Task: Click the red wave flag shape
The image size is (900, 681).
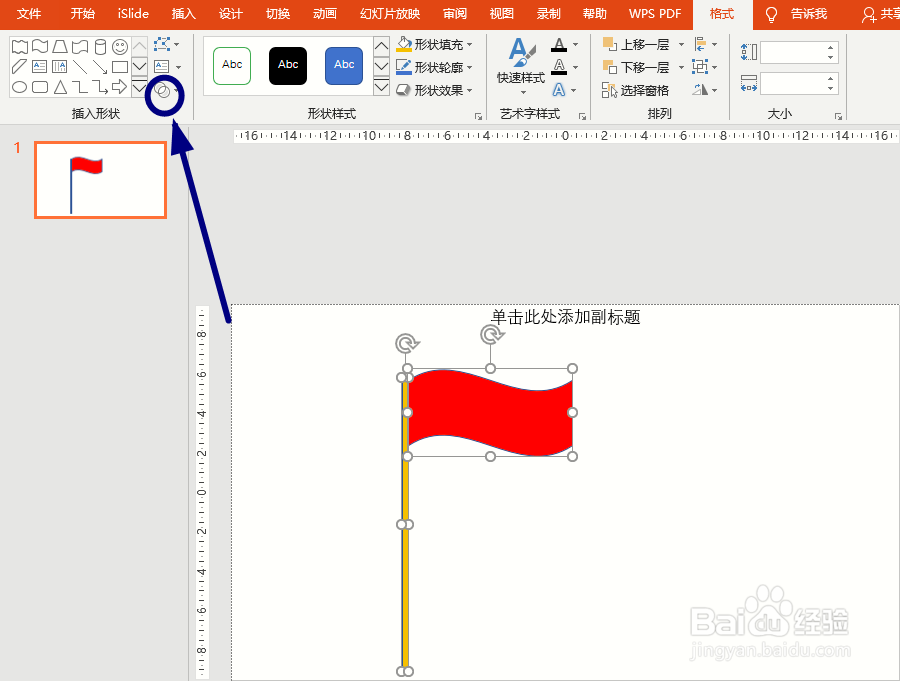Action: (490, 412)
